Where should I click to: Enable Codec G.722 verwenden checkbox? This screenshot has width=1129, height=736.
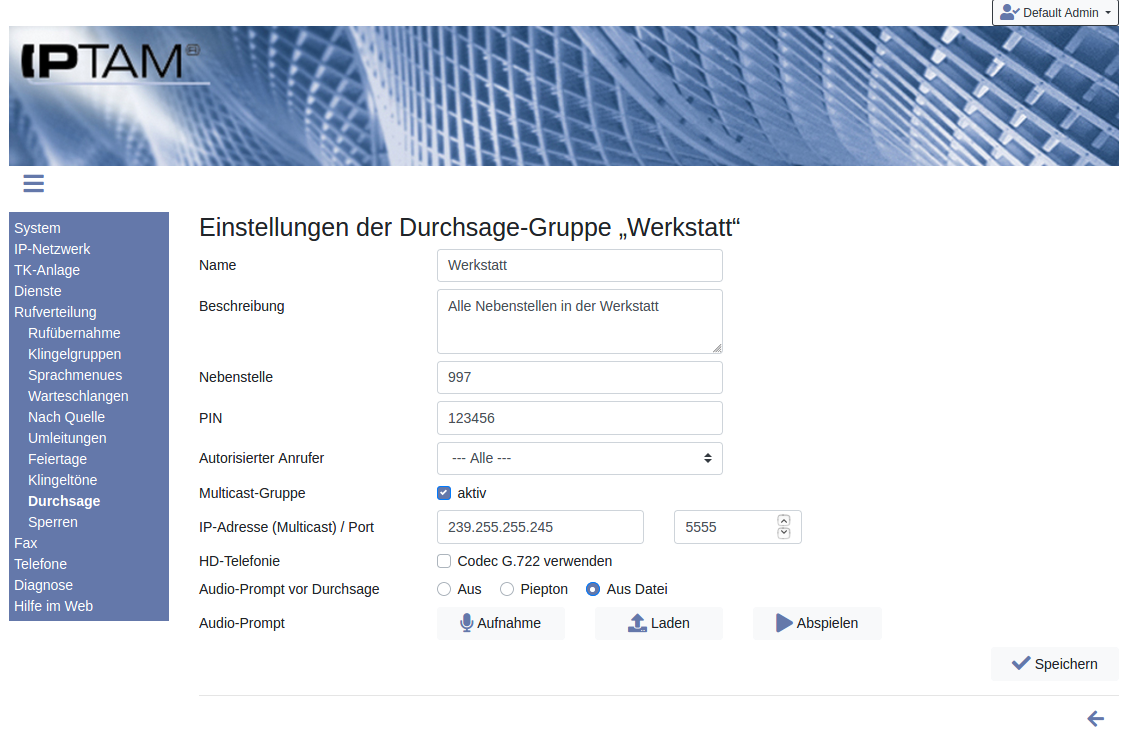point(444,561)
